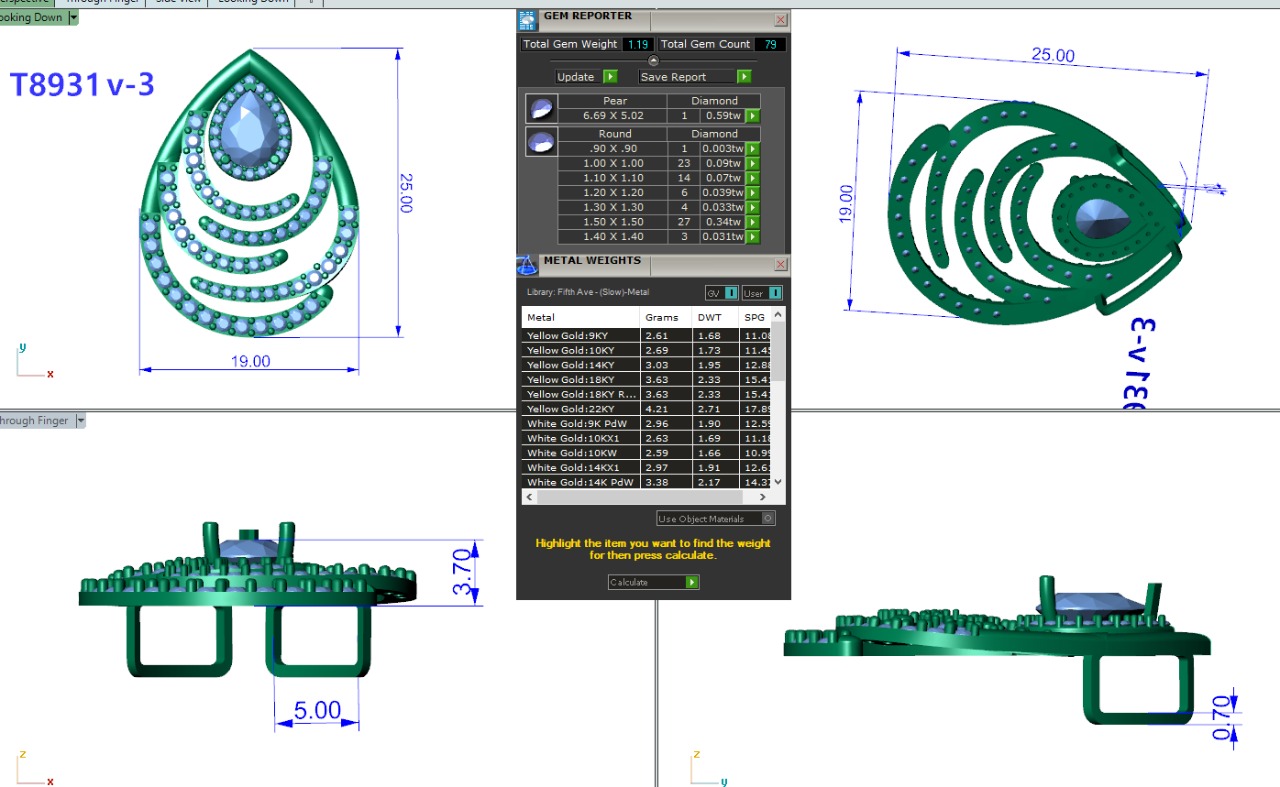The height and width of the screenshot is (787, 1280).
Task: Click green arrow for 0.59tw pear diamond
Action: click(x=753, y=116)
